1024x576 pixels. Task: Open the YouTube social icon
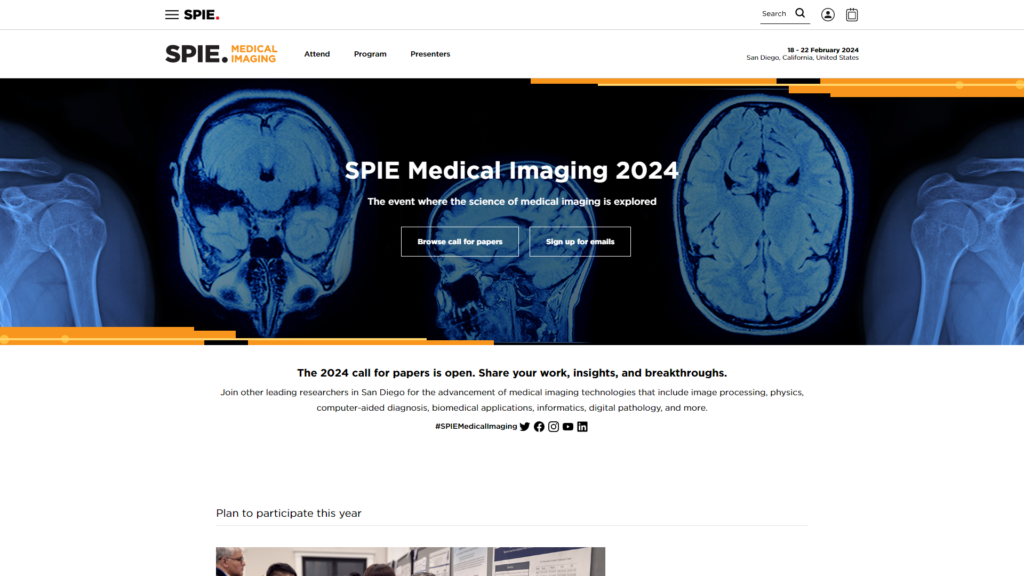pyautogui.click(x=568, y=426)
